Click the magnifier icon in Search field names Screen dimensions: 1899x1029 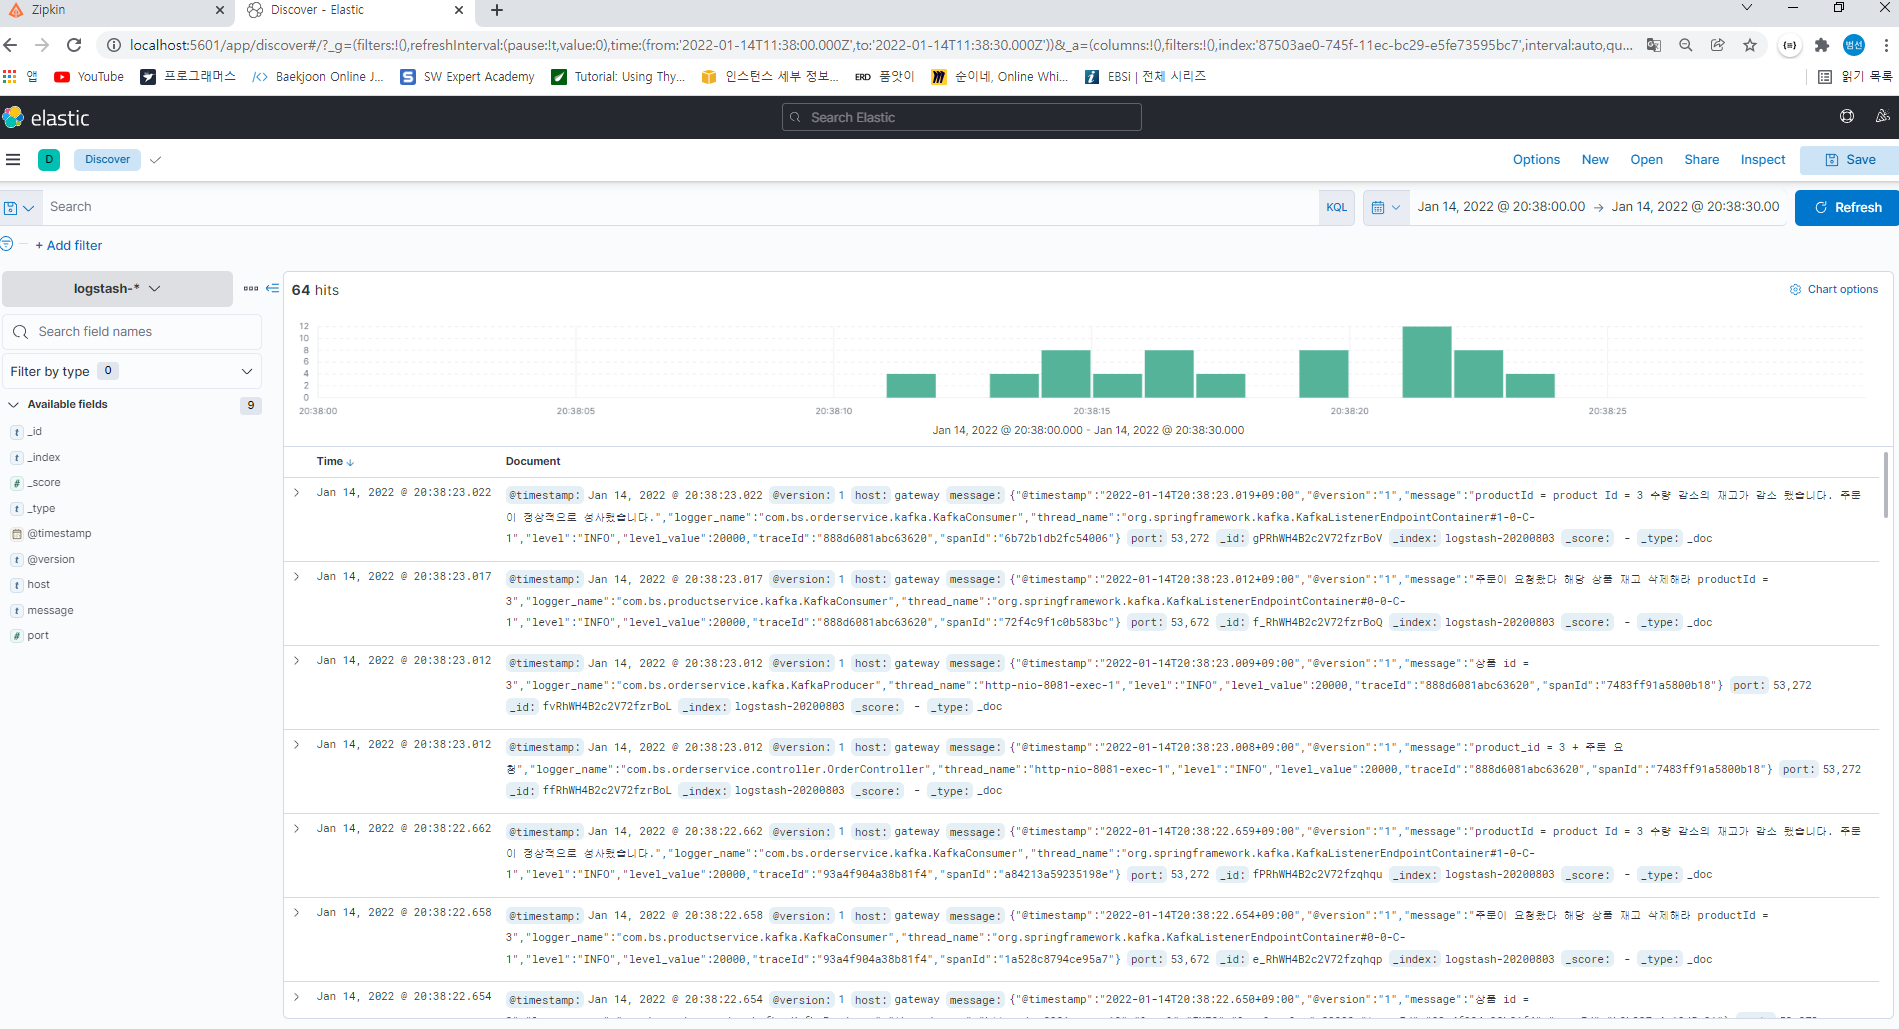(x=21, y=331)
